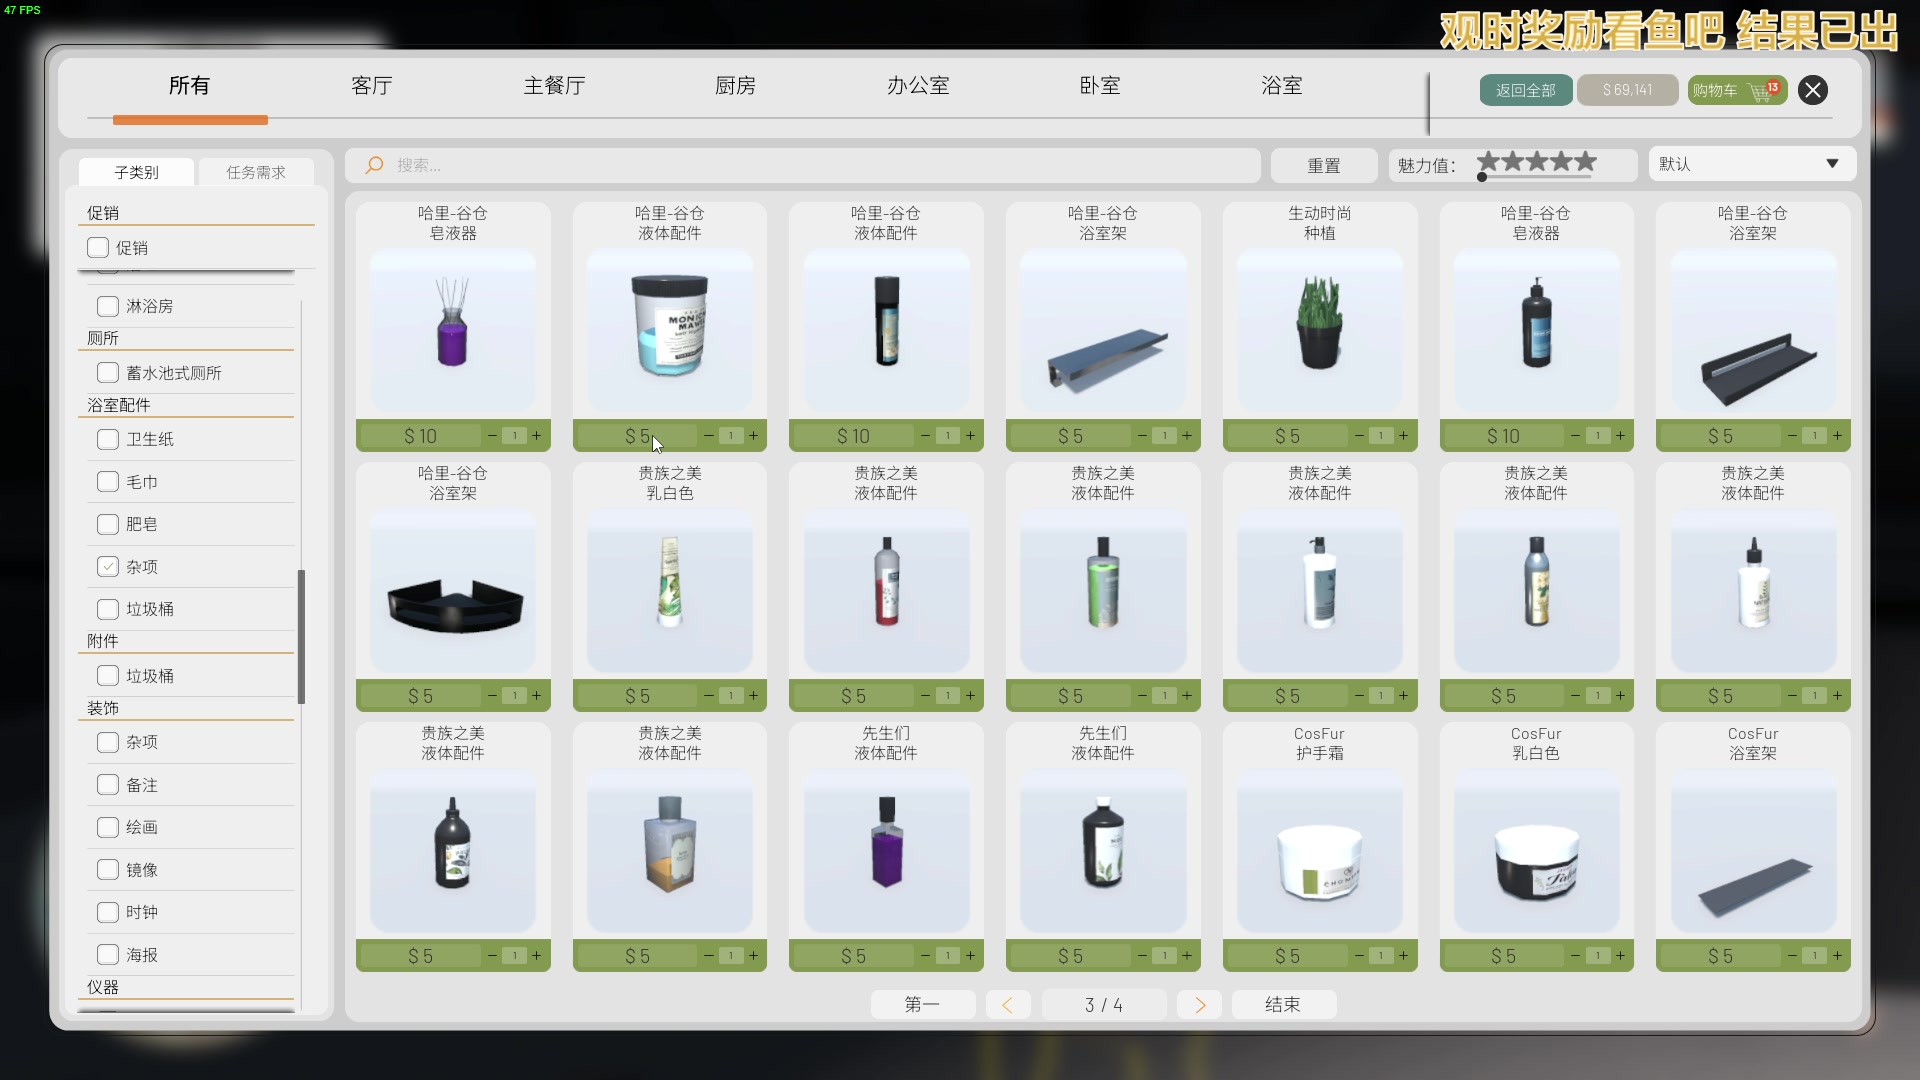Increase quantity of potted plant item
This screenshot has height=1080, width=1920.
click(x=1403, y=436)
